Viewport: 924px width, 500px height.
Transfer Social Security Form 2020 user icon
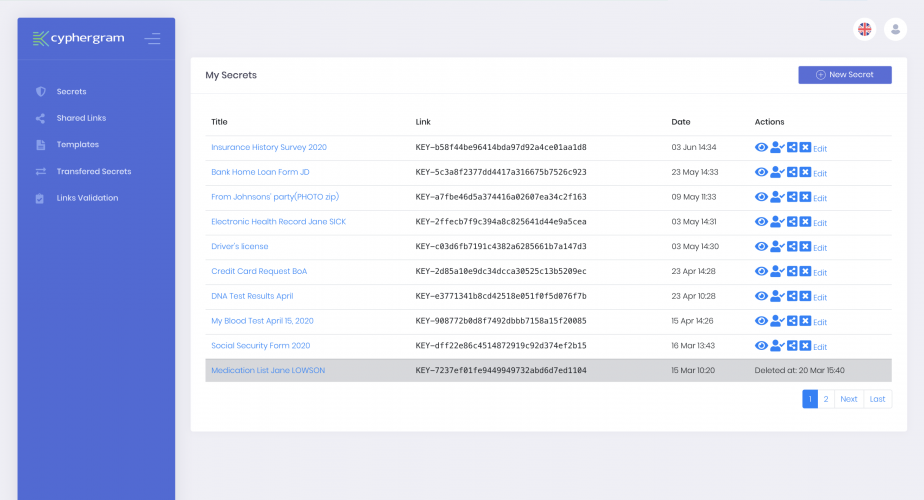777,346
